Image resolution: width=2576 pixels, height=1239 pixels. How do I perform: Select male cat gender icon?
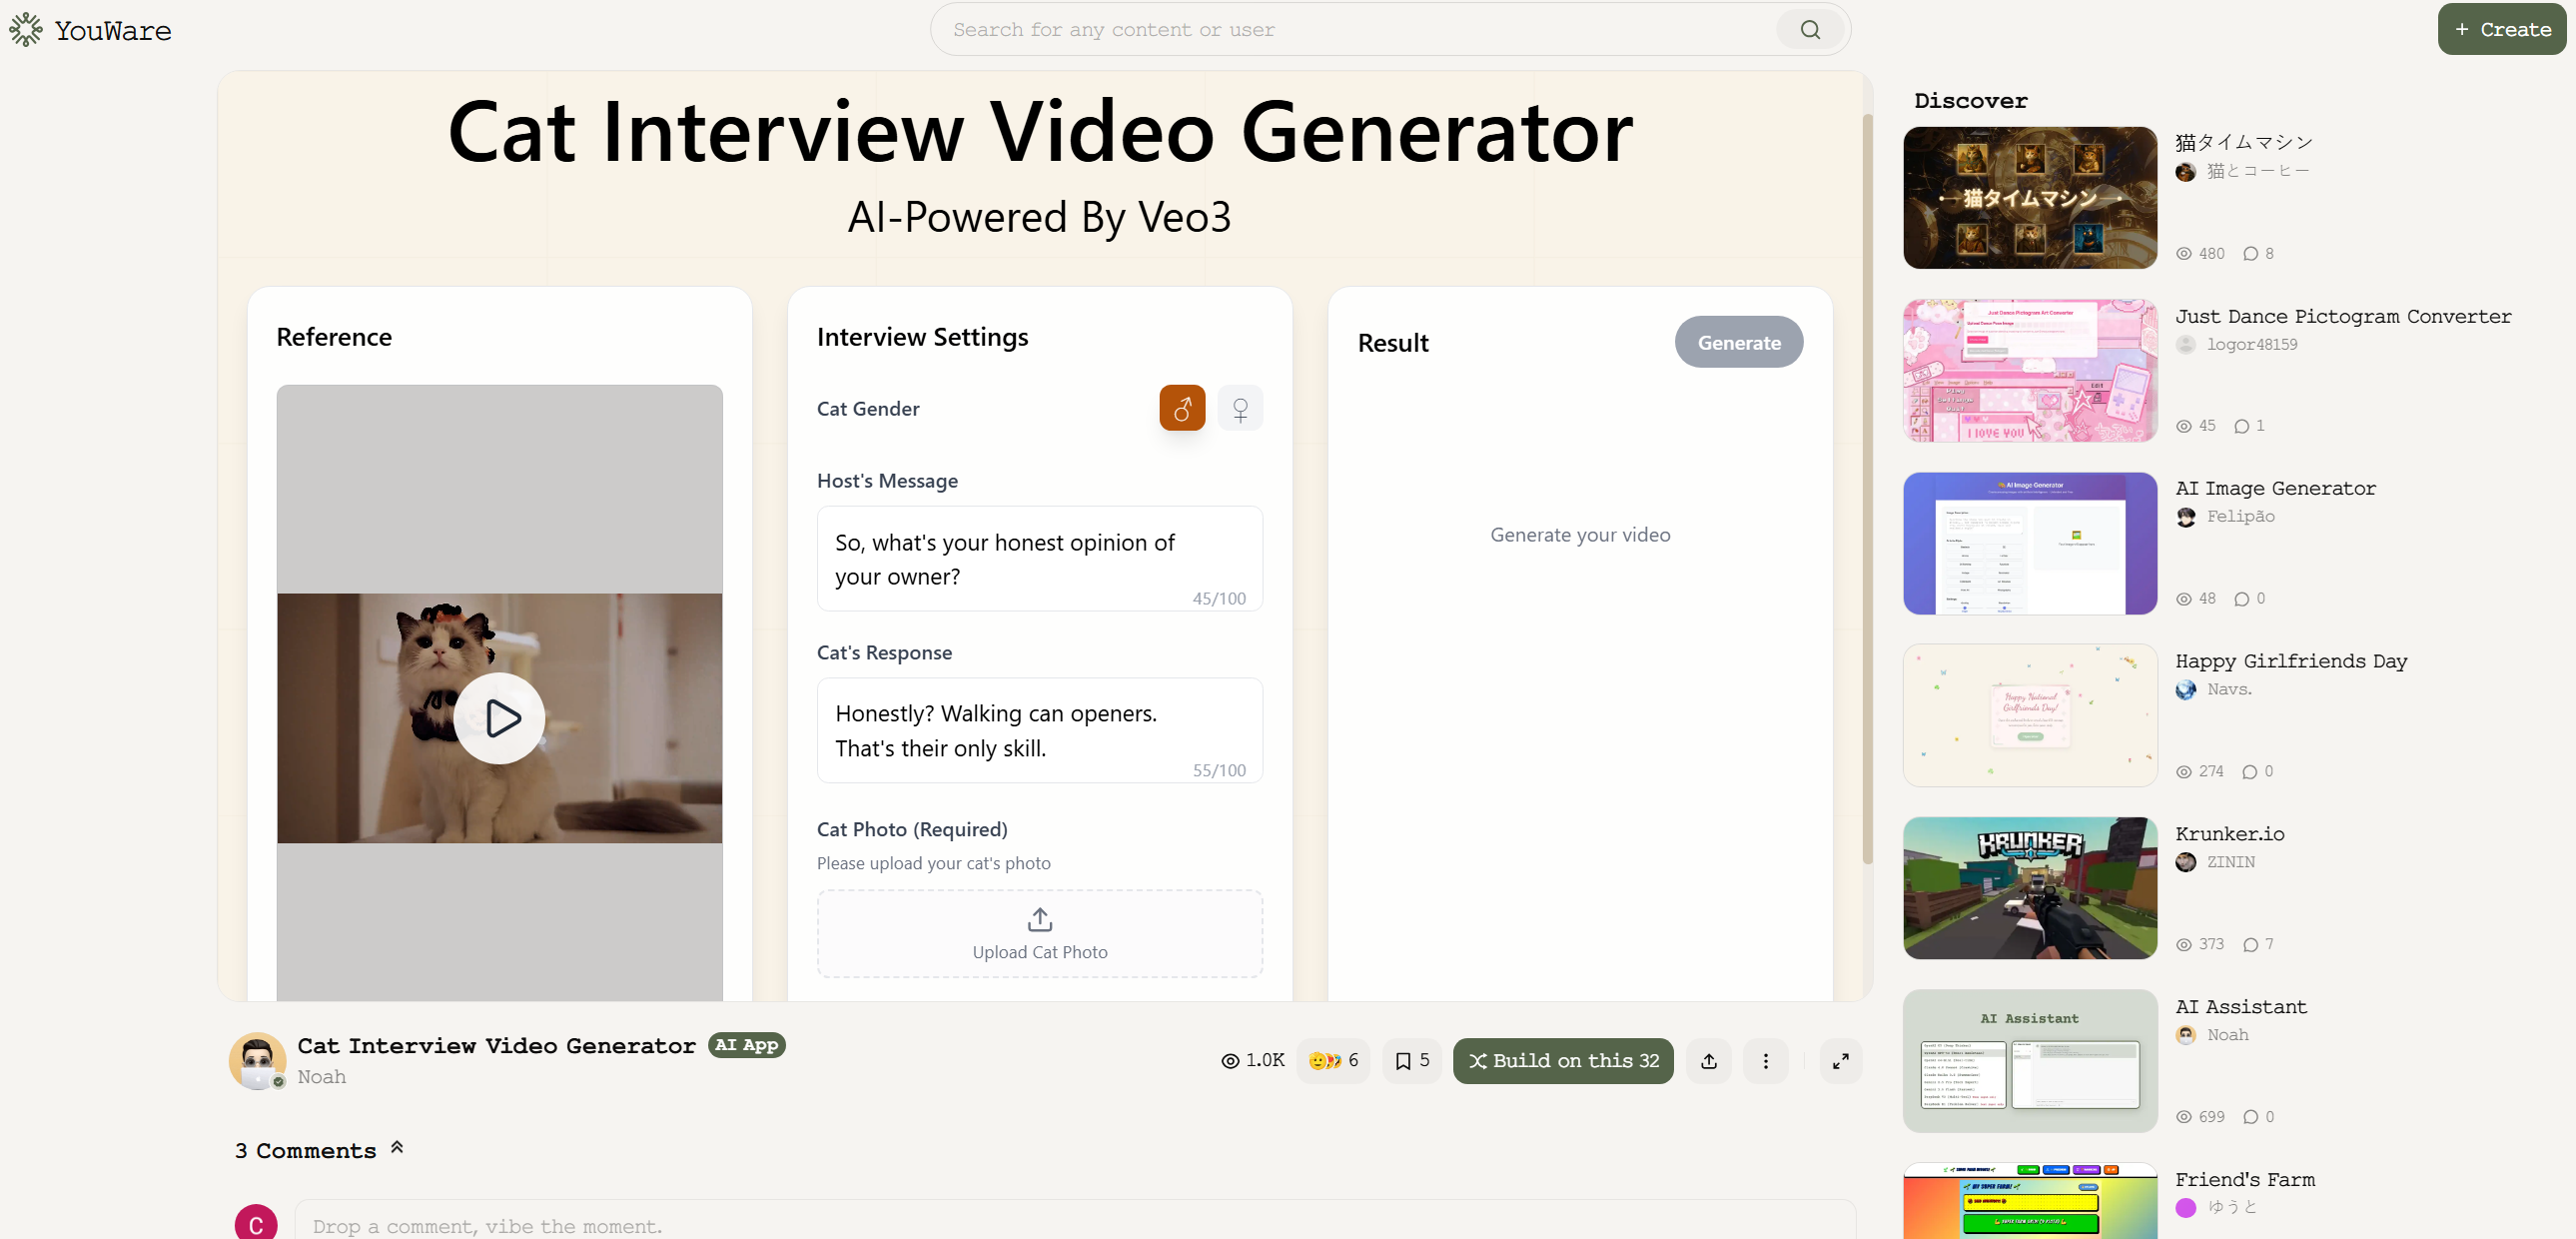click(1182, 408)
